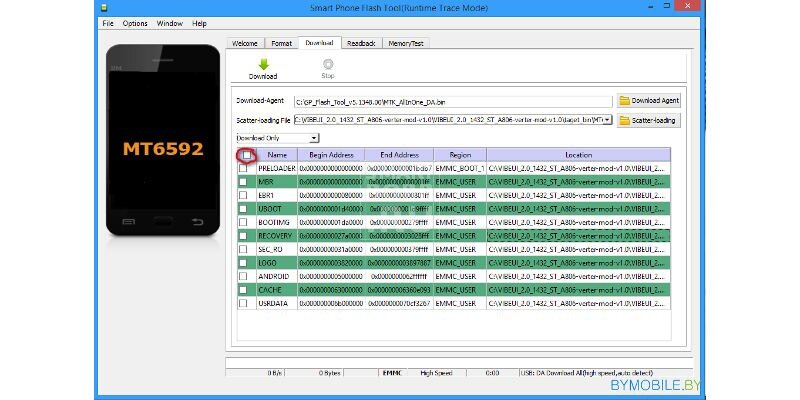Select the ANDROID name cell
Image resolution: width=800 pixels, height=400 pixels.
[x=277, y=276]
